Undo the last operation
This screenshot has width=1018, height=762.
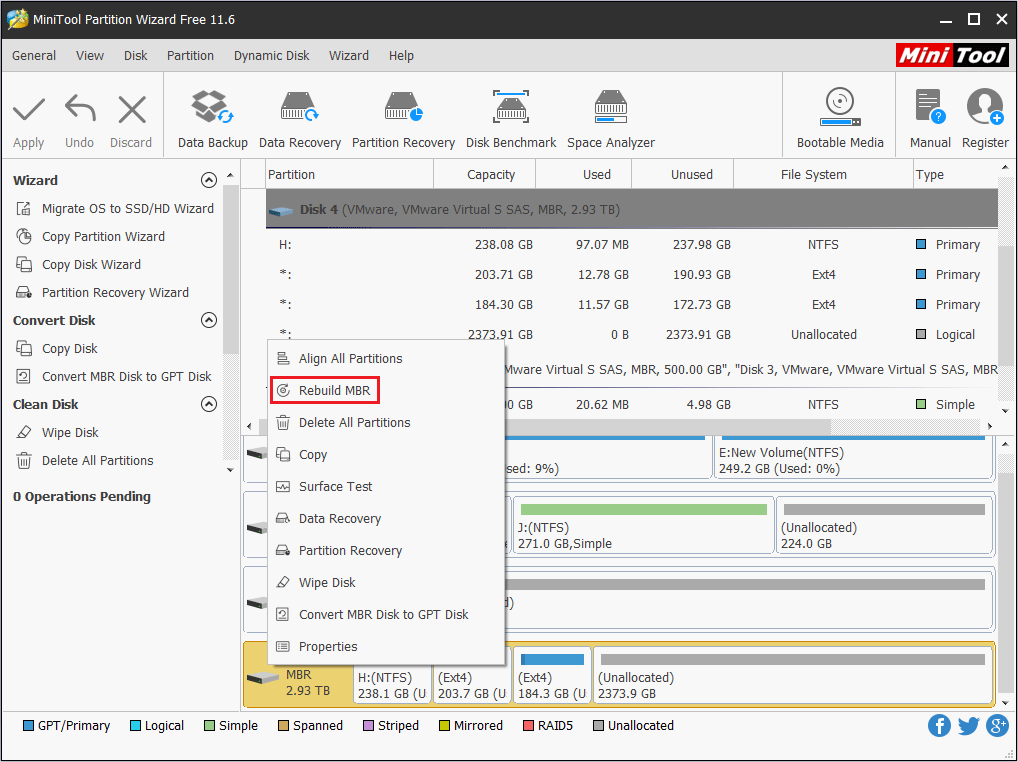coord(79,121)
